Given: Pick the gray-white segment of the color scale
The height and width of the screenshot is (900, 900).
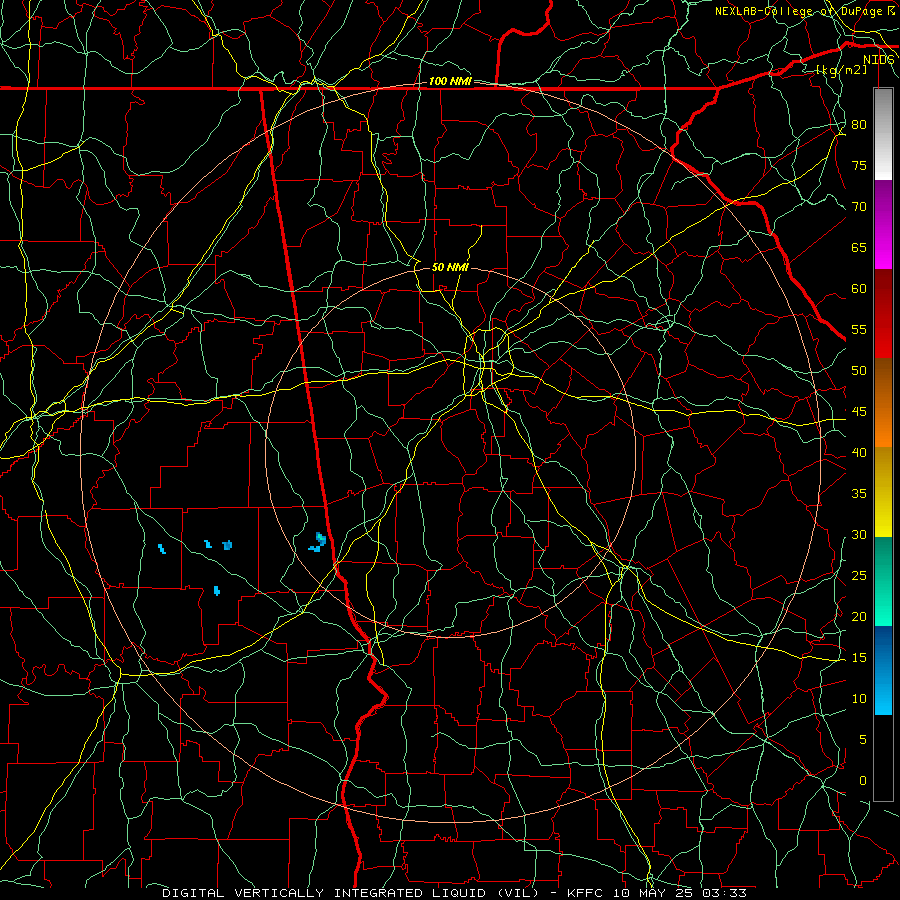Looking at the screenshot, I should pos(883,134).
